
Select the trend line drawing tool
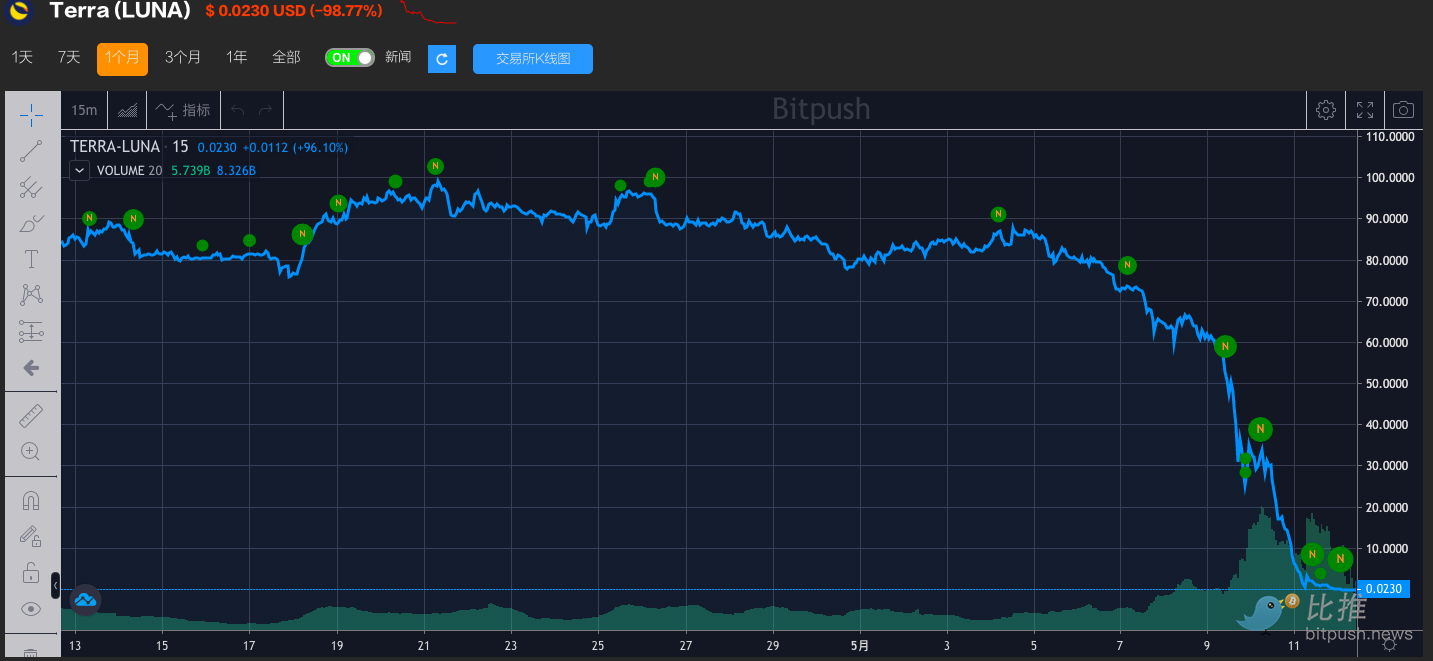(31, 150)
